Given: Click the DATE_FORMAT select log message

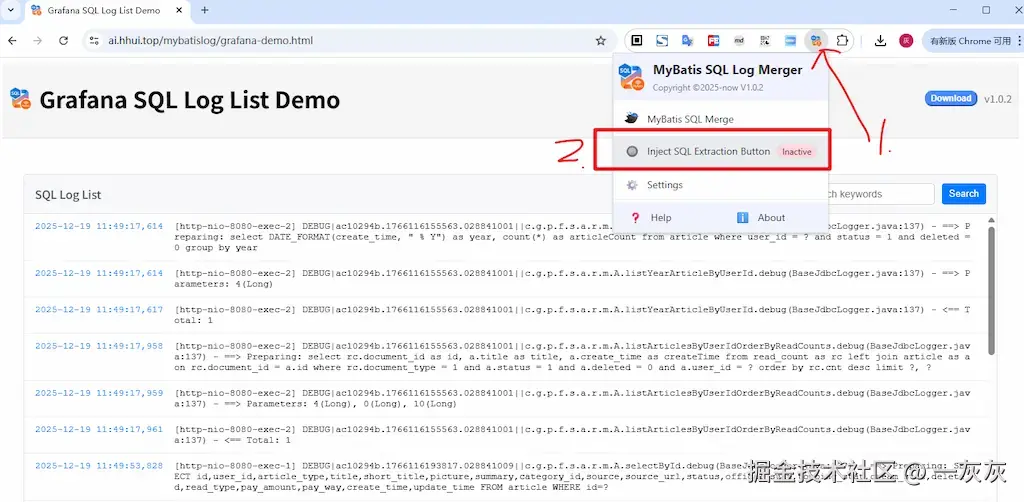Looking at the screenshot, I should [572, 237].
